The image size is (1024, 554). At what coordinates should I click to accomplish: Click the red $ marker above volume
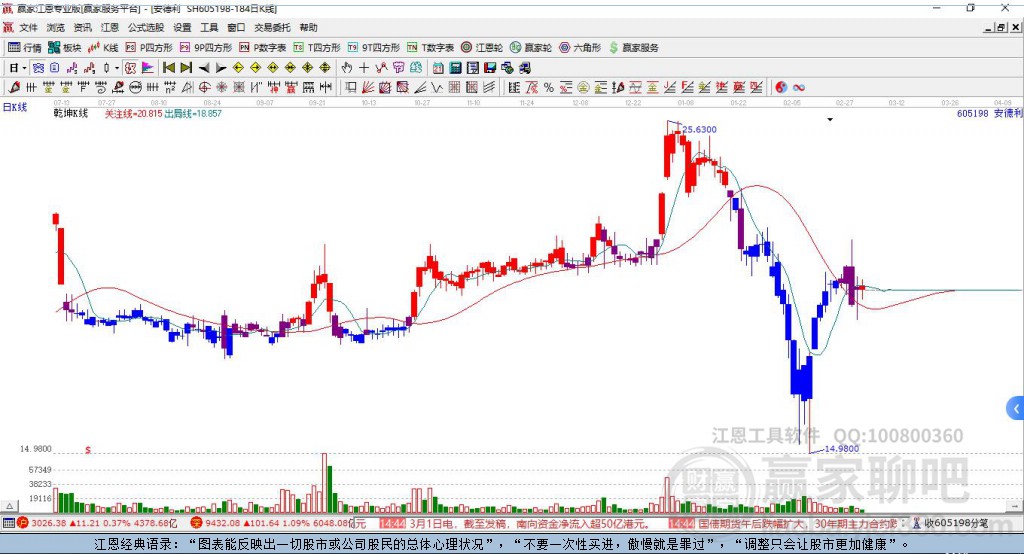[x=88, y=450]
